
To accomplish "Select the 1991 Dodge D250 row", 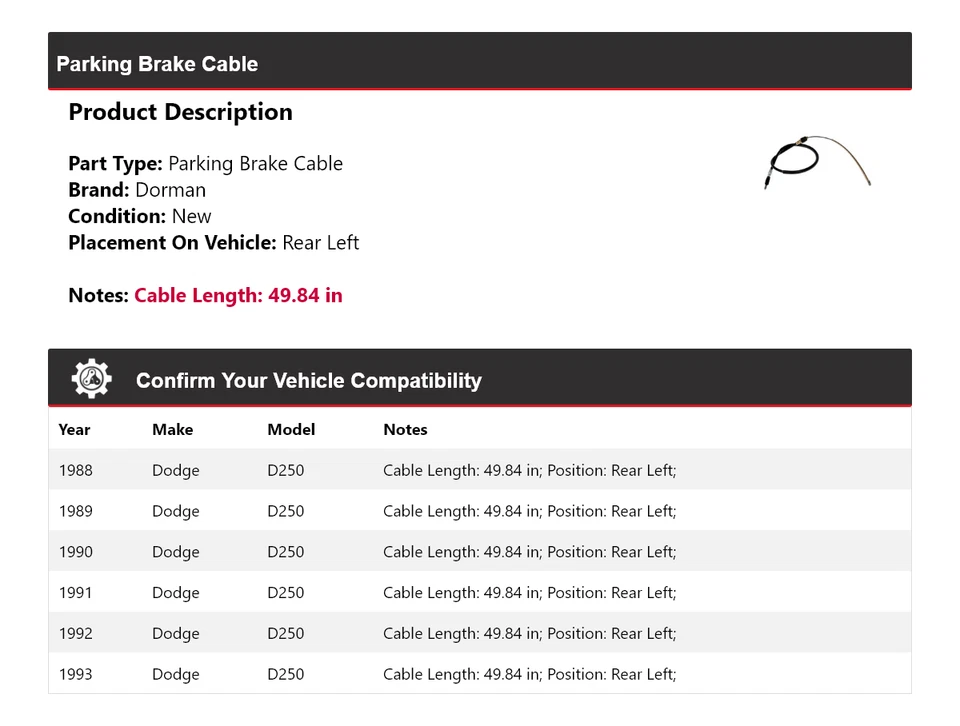I will (479, 593).
